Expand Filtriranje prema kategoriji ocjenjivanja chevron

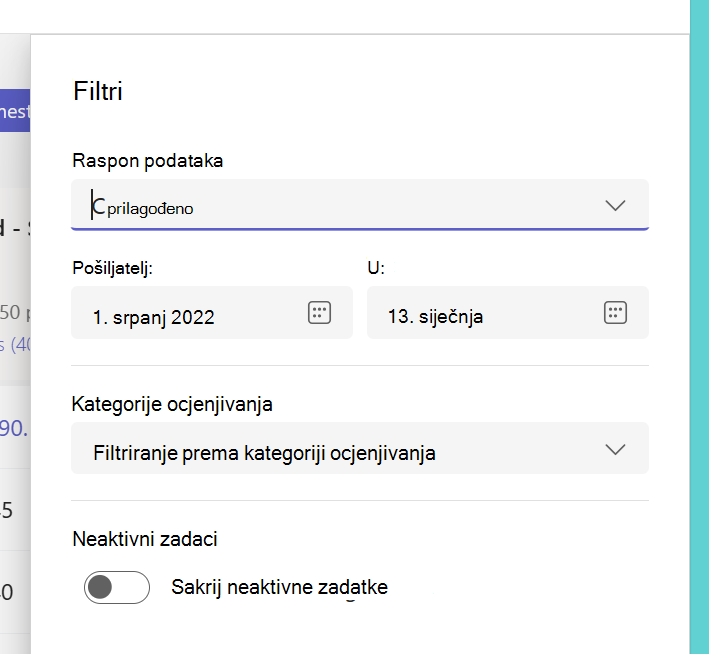[x=615, y=449]
